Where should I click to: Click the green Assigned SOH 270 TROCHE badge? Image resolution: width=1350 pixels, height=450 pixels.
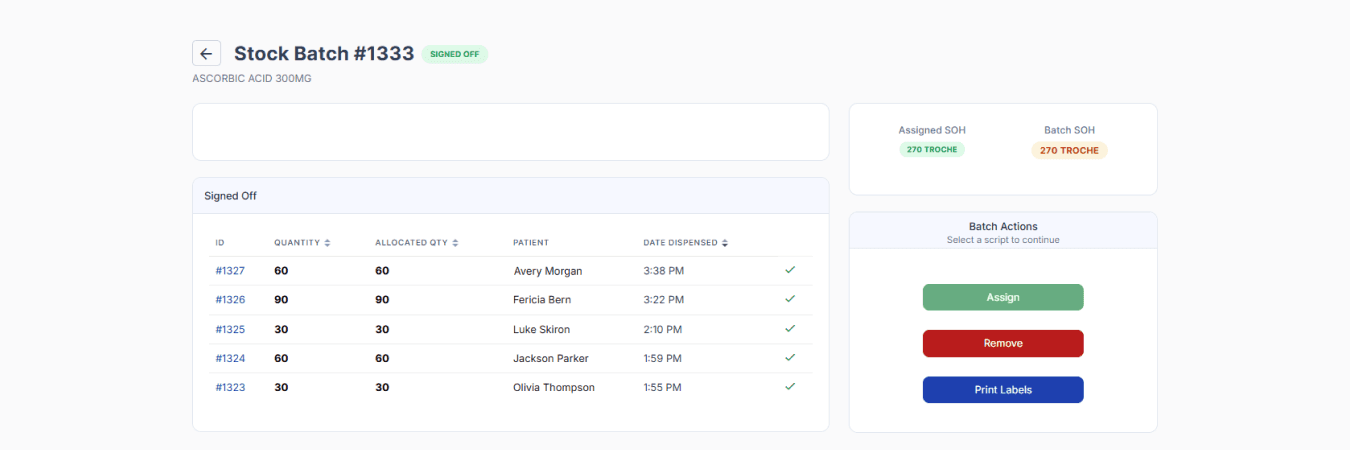pyautogui.click(x=932, y=150)
